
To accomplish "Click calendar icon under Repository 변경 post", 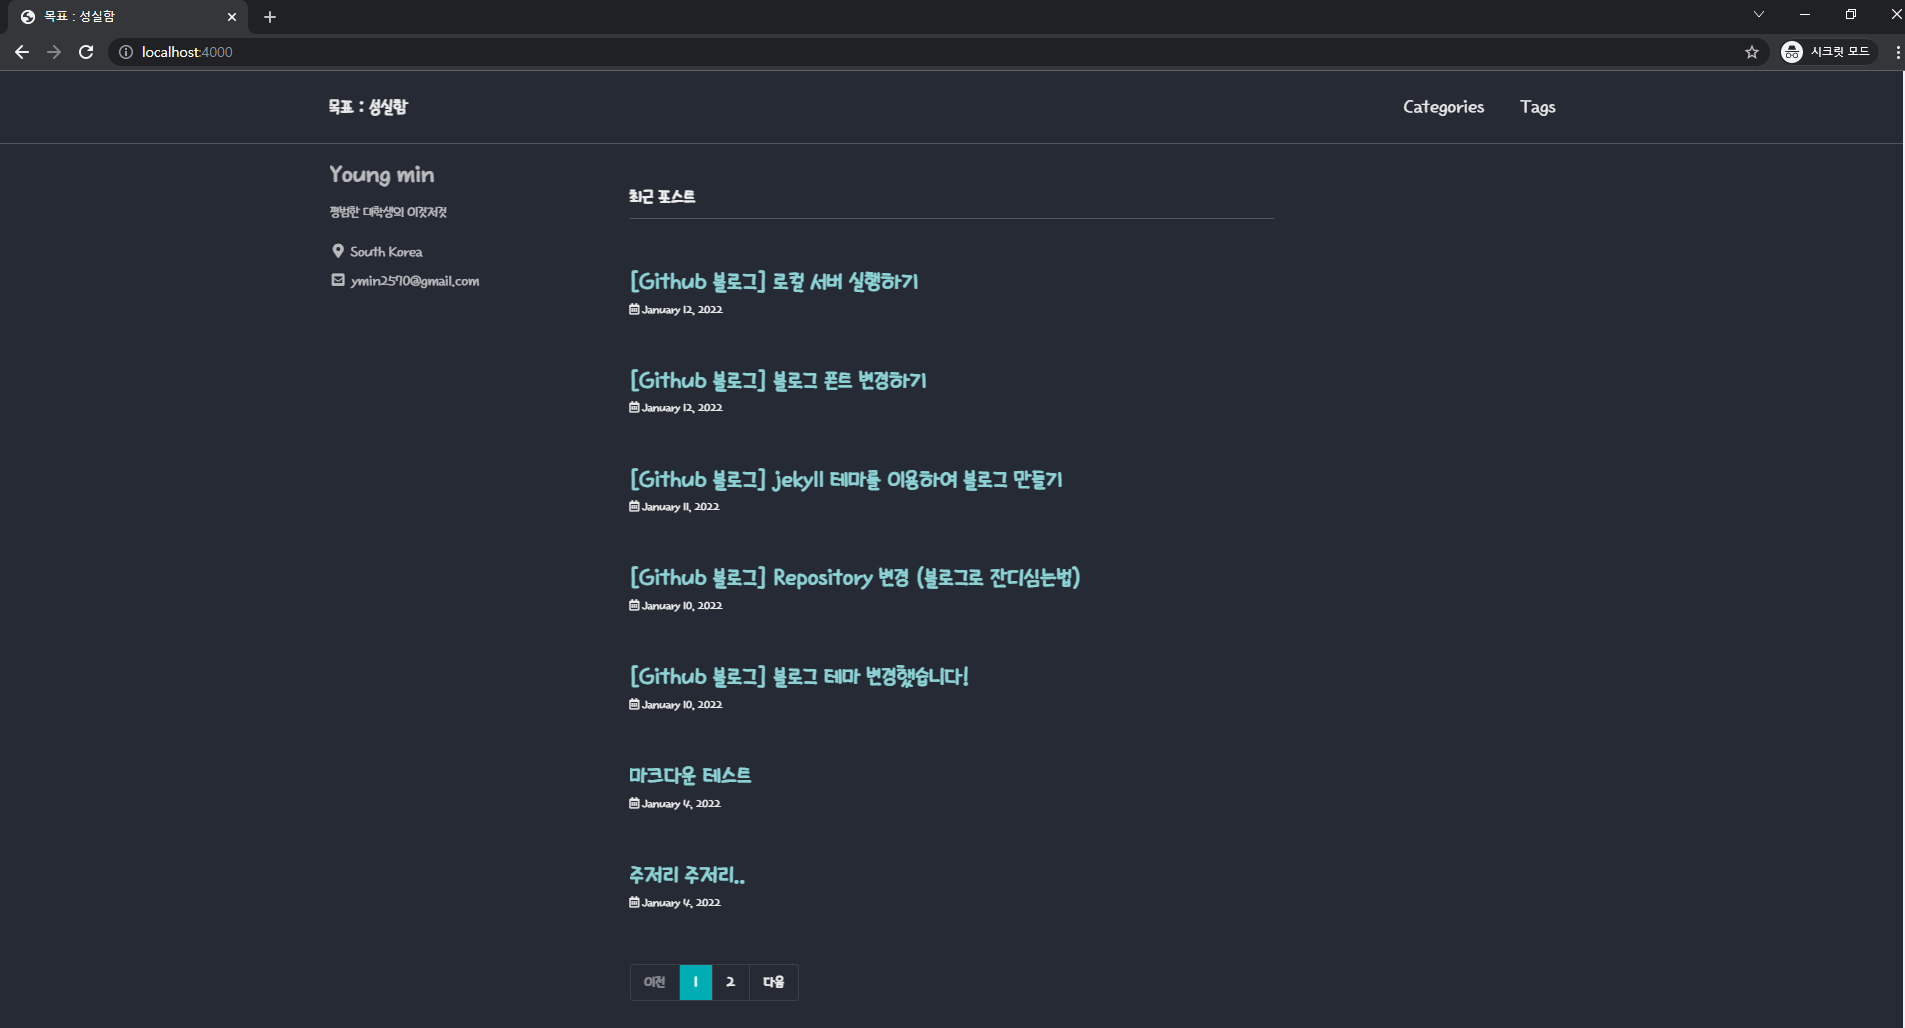I will pyautogui.click(x=634, y=605).
